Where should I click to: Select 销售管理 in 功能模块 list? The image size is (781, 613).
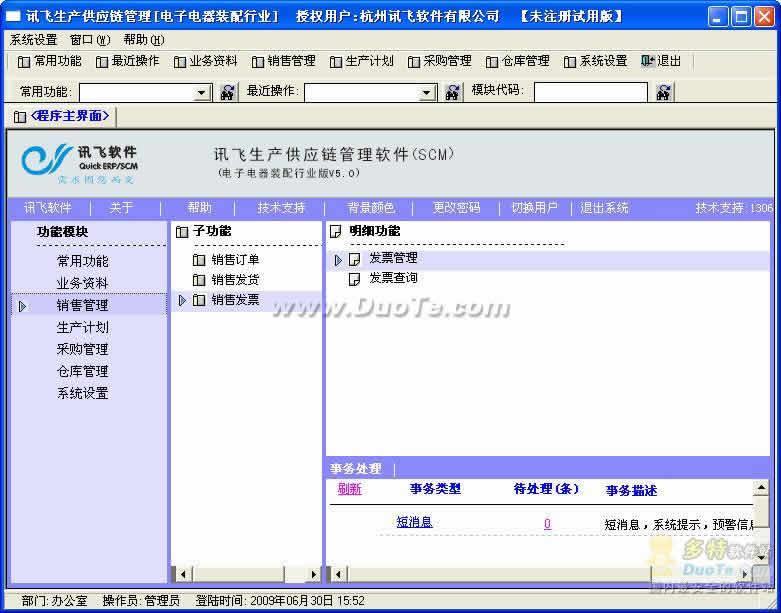pyautogui.click(x=83, y=305)
